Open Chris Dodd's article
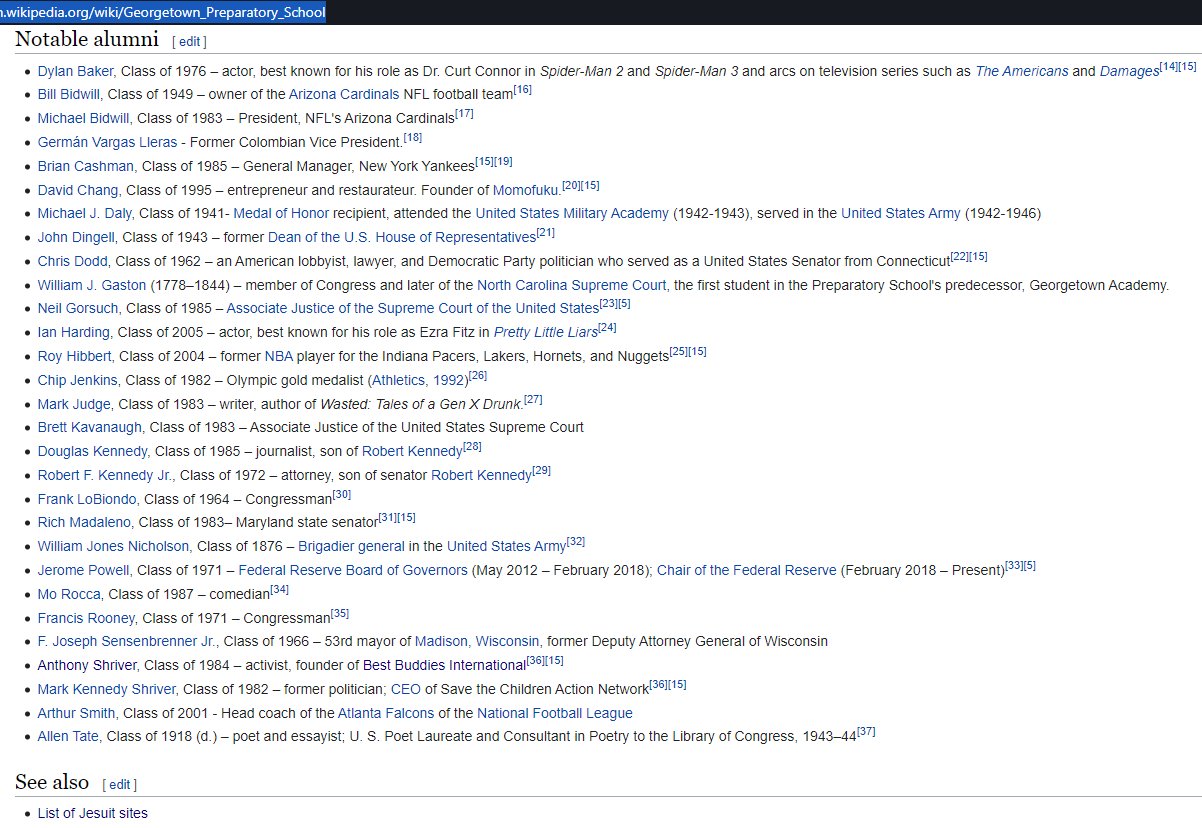This screenshot has width=1202, height=828. [x=73, y=261]
